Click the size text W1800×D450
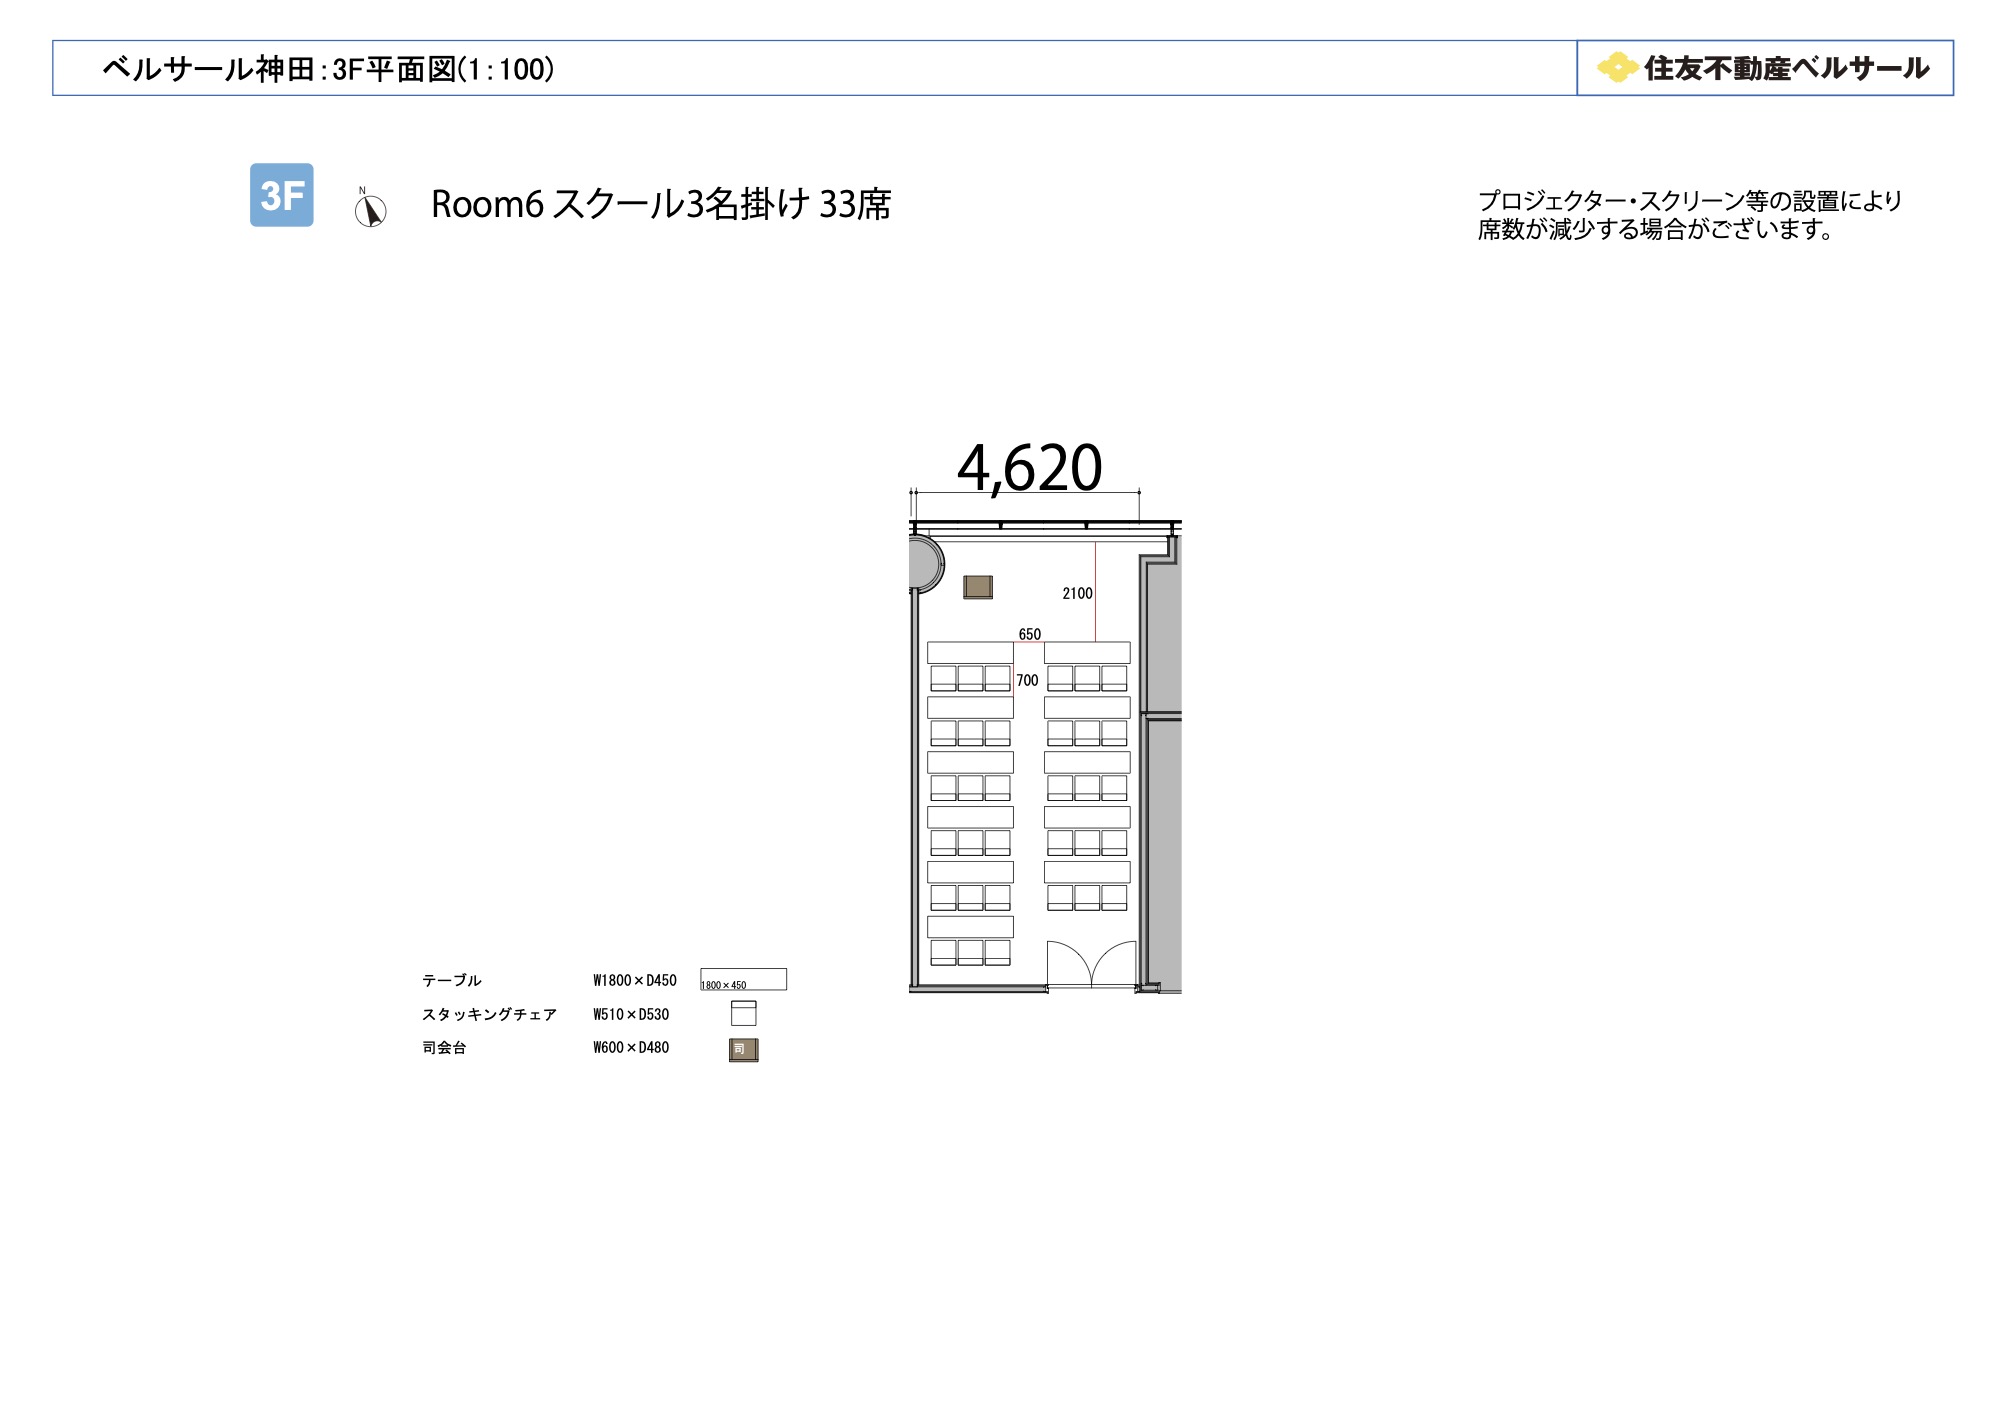The image size is (2000, 1414). [635, 980]
